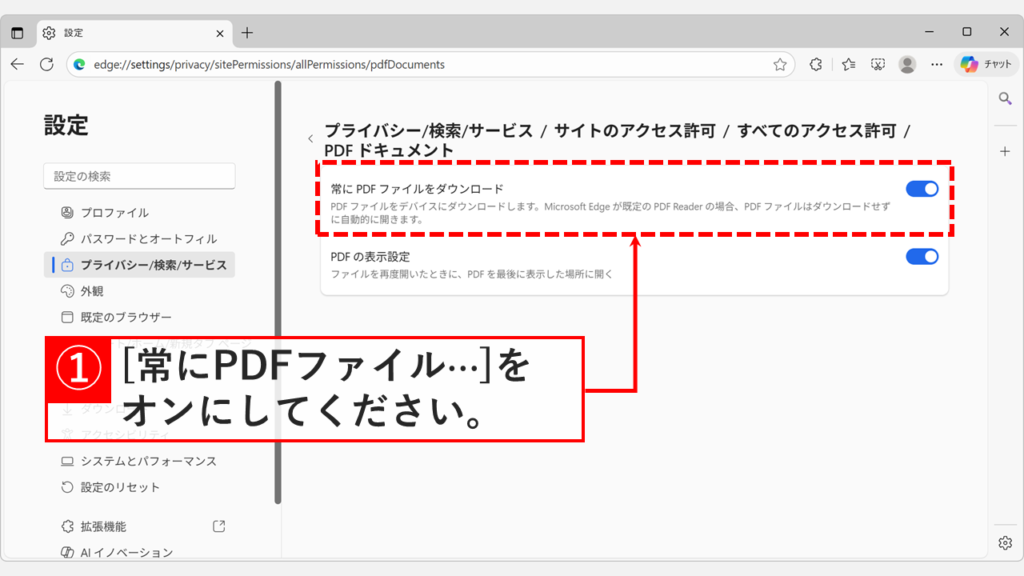
Task: Click the browser profile avatar icon
Action: [x=907, y=64]
